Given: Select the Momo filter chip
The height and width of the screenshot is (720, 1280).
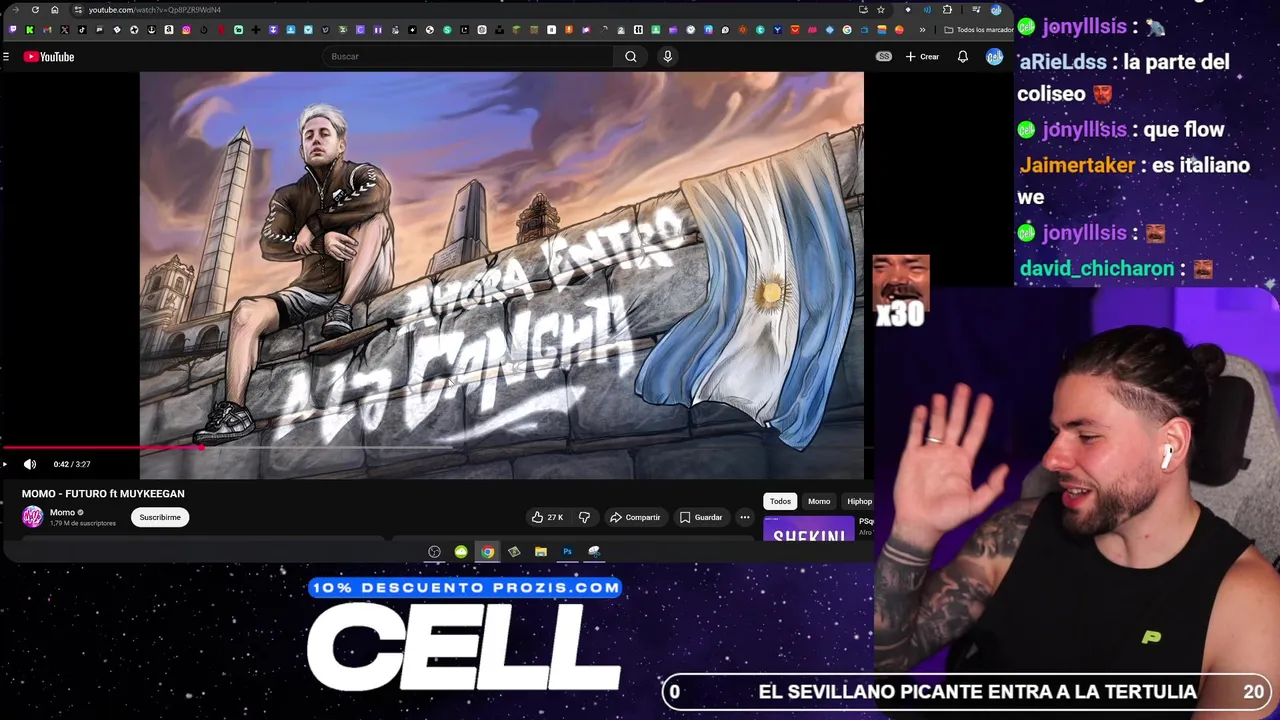Looking at the screenshot, I should click(x=819, y=501).
